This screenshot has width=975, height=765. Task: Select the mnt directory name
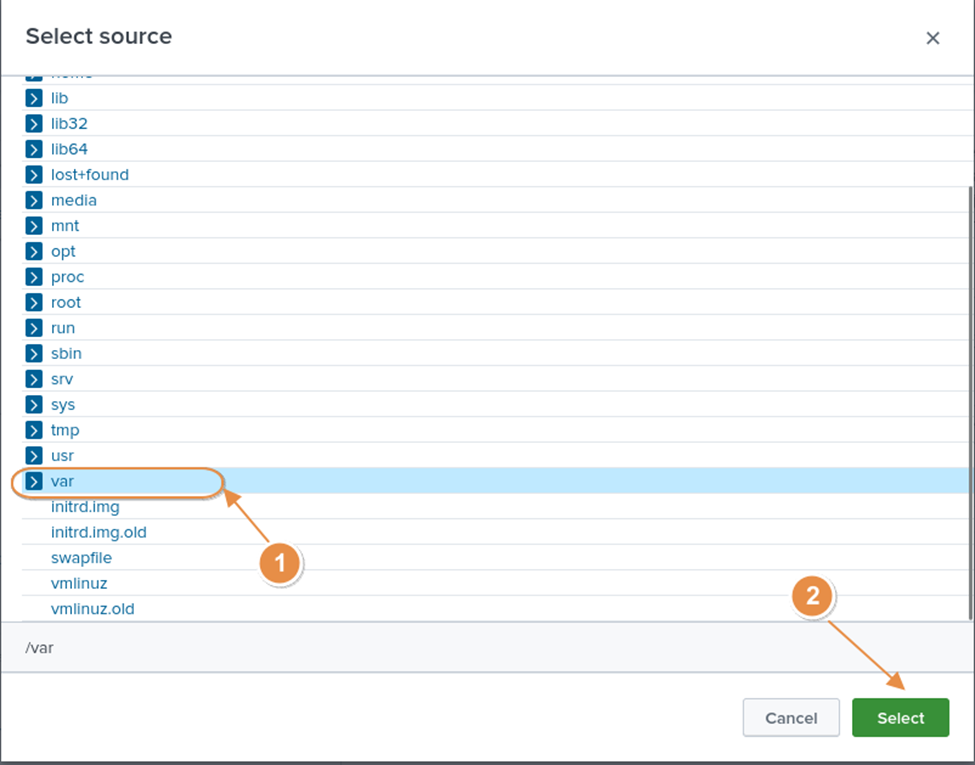[65, 226]
